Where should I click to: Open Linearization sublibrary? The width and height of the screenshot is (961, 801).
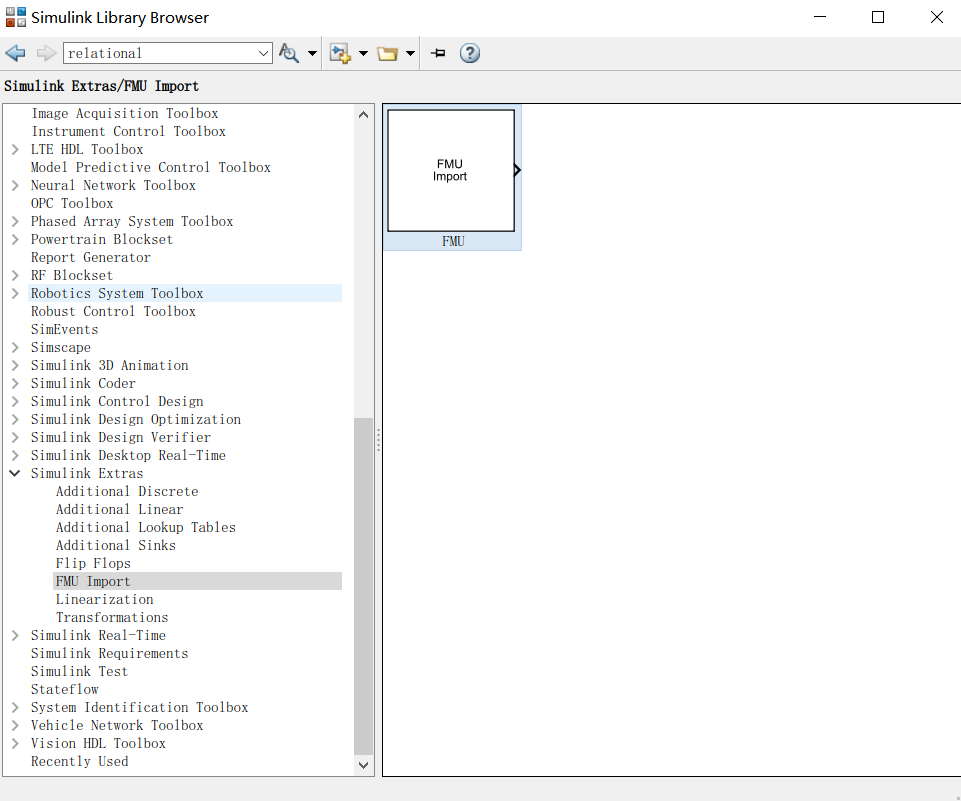(105, 599)
